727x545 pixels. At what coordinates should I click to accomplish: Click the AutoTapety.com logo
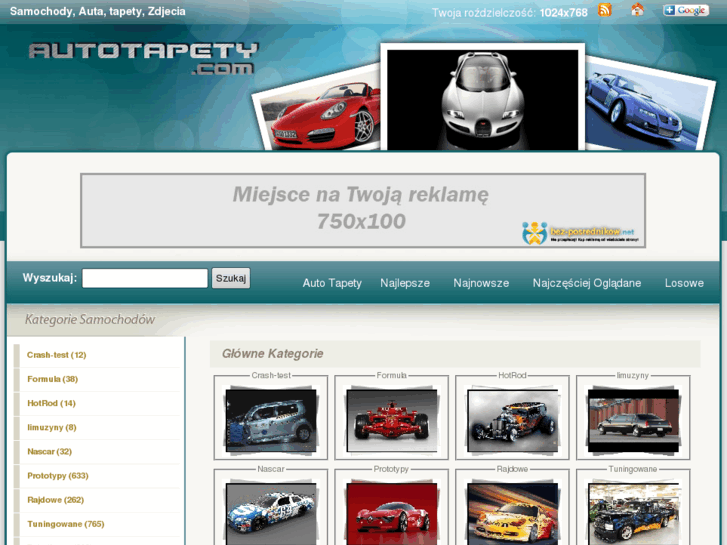tap(143, 58)
